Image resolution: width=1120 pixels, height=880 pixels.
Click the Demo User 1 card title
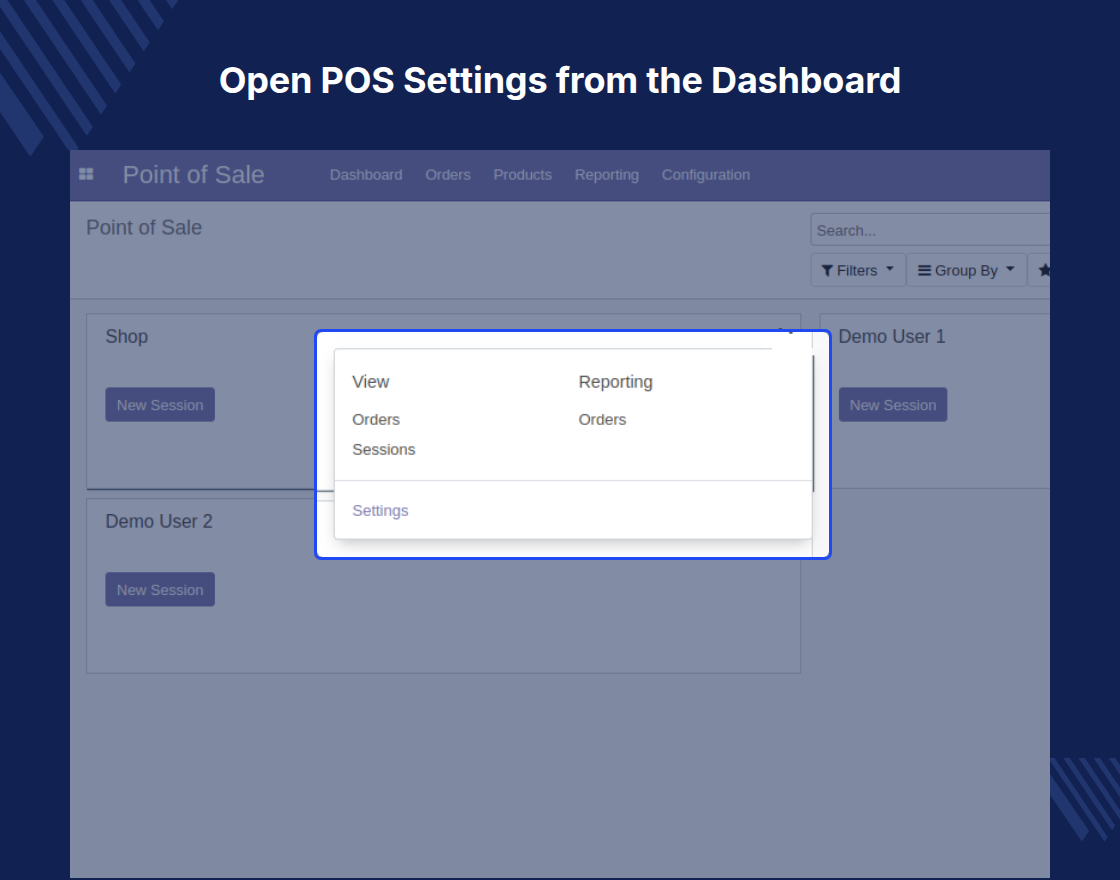(891, 336)
